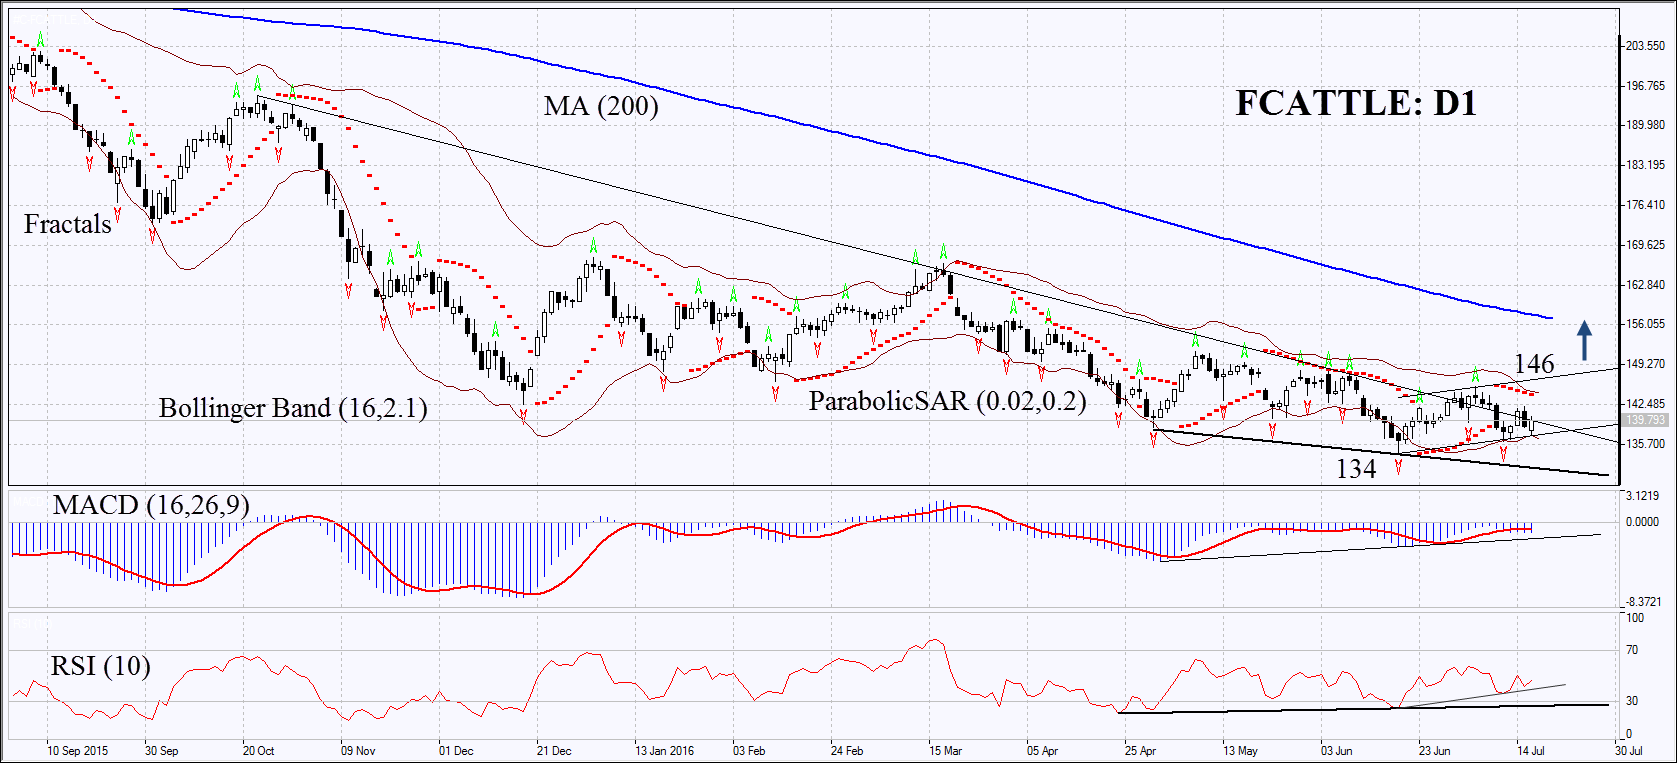The height and width of the screenshot is (763, 1677).
Task: Click the 162.840 price axis value
Action: (1646, 285)
